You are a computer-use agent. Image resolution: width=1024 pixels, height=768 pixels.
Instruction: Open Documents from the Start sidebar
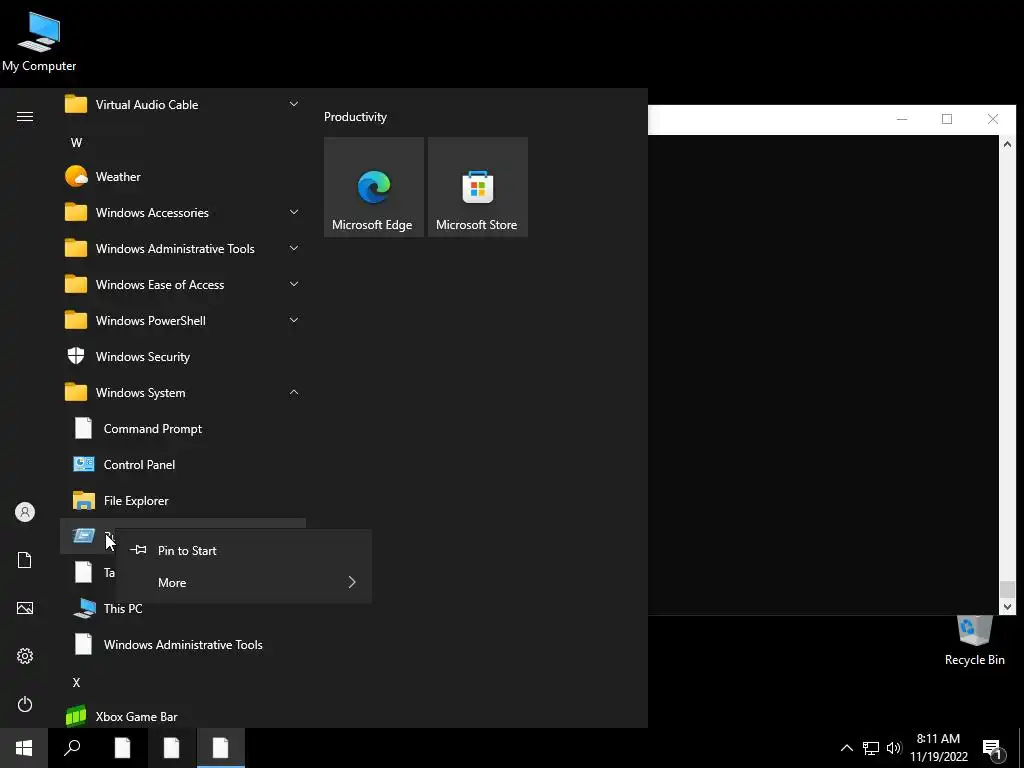point(25,560)
